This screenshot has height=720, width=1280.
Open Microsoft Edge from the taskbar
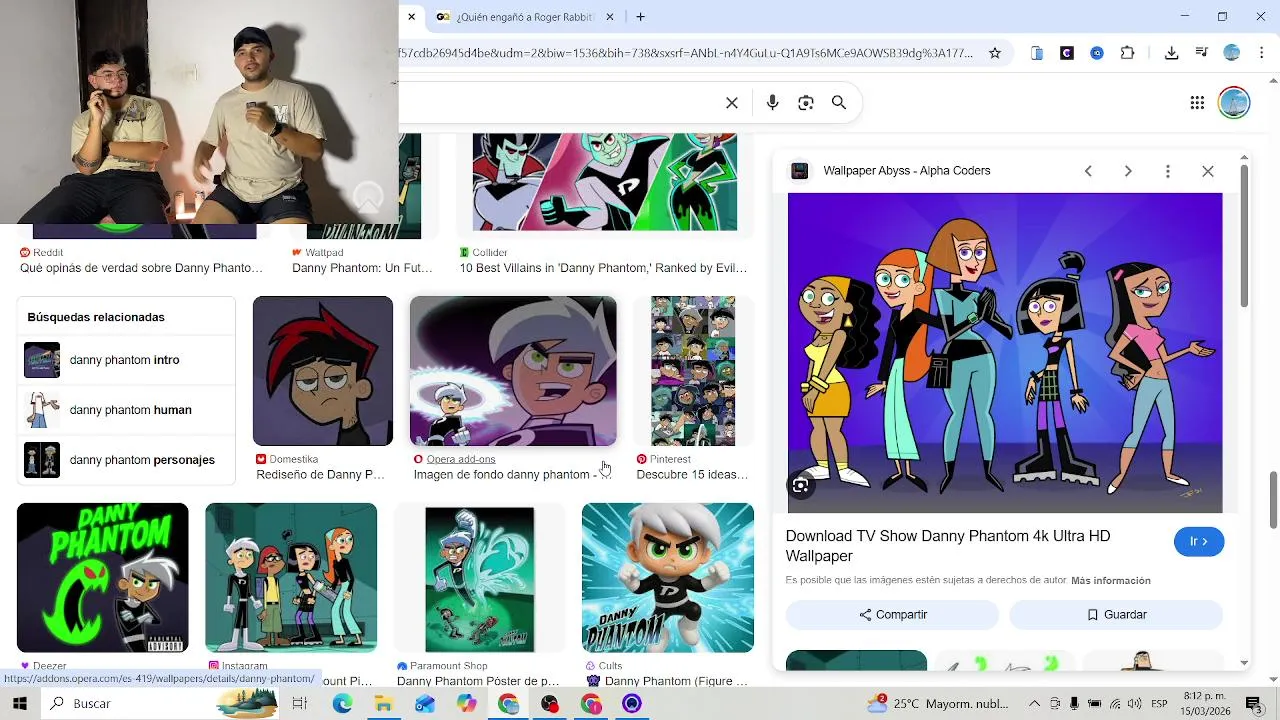pos(342,704)
